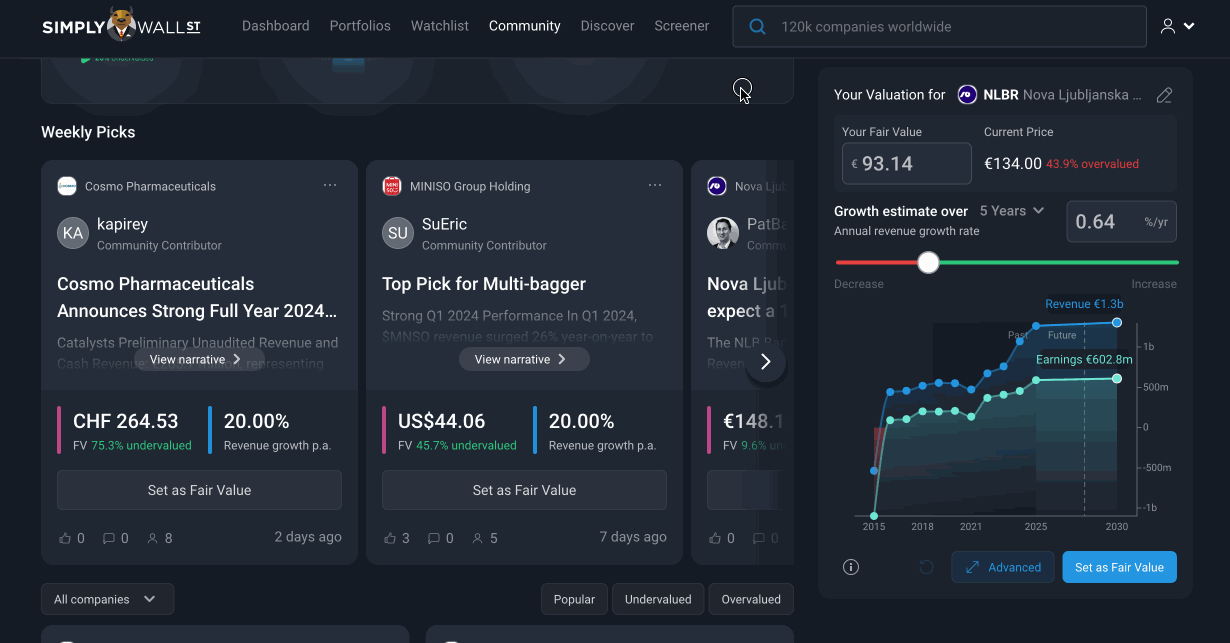
Task: Open Top Pick for Multi-bagger title
Action: coord(484,284)
